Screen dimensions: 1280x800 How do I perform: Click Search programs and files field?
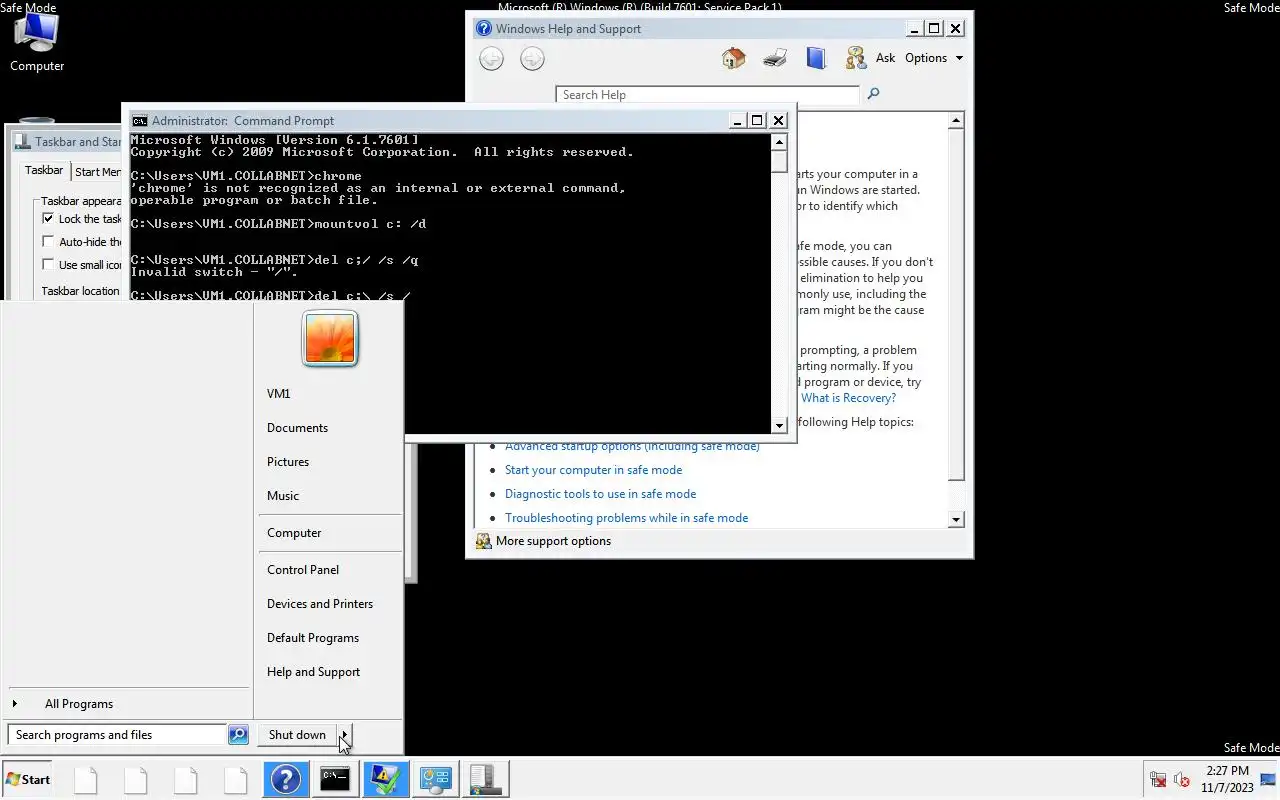[117, 735]
